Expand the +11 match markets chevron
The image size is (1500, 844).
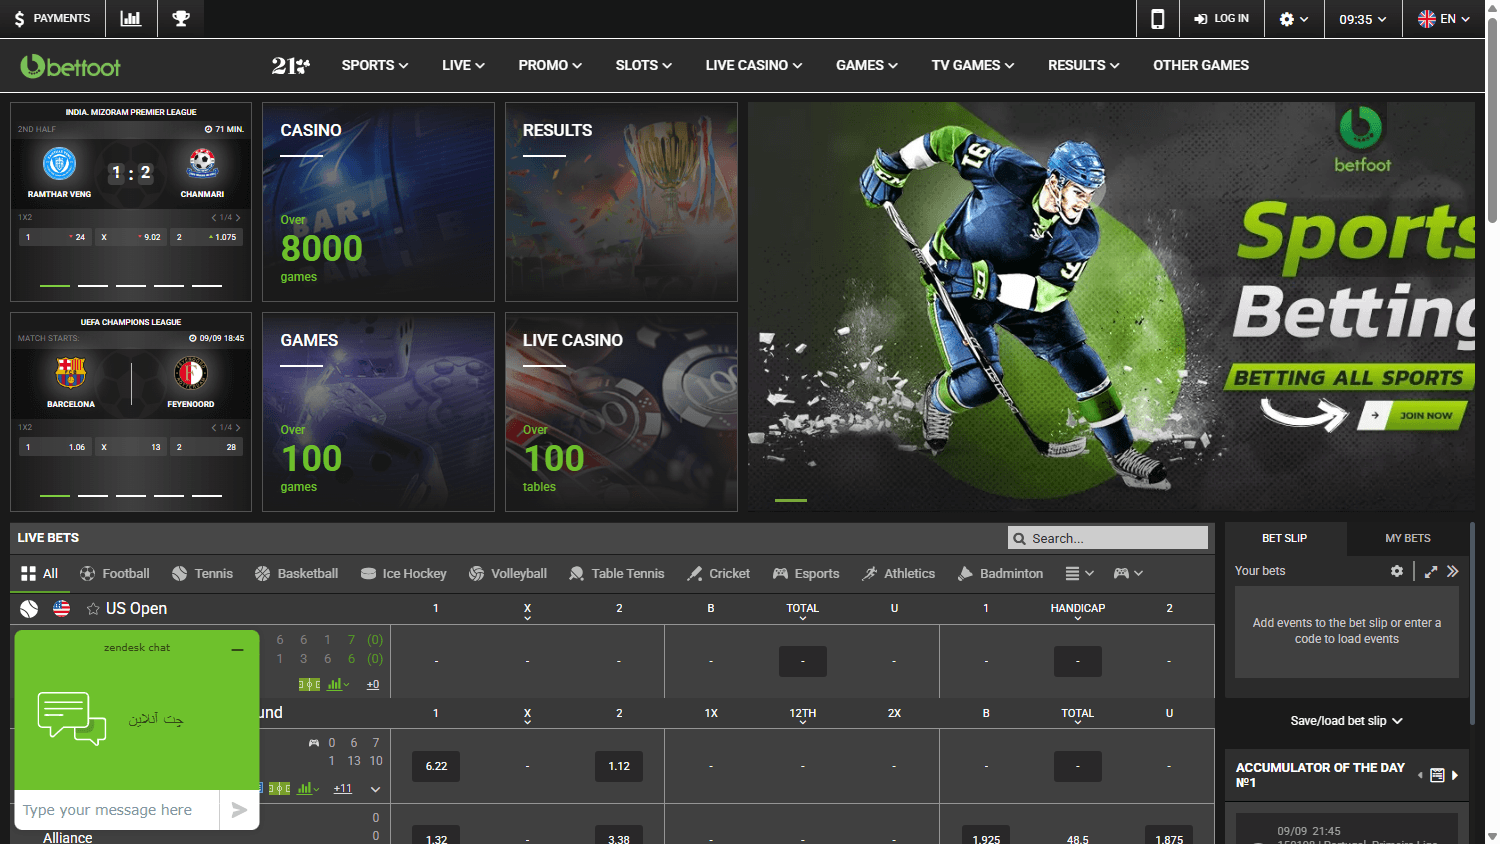coord(375,789)
